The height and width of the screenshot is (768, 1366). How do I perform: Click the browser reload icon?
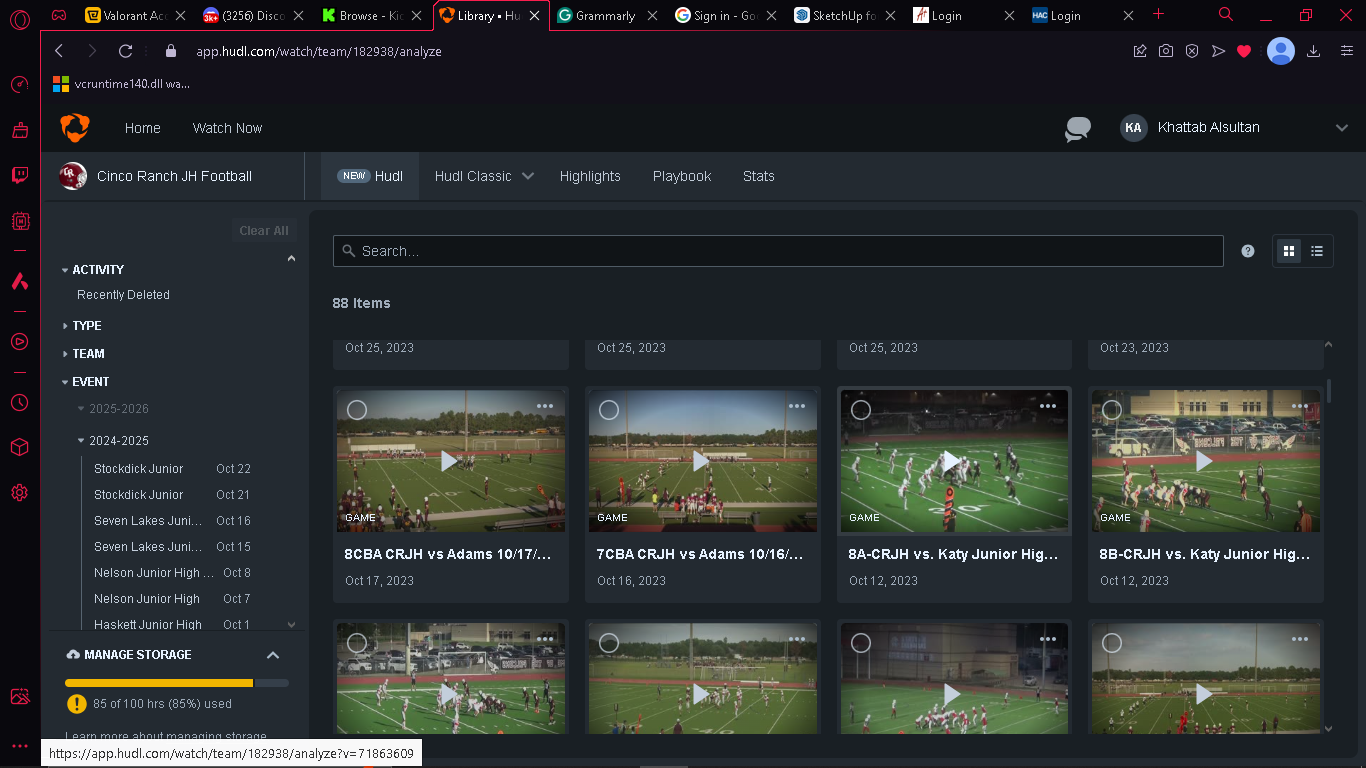tap(125, 51)
